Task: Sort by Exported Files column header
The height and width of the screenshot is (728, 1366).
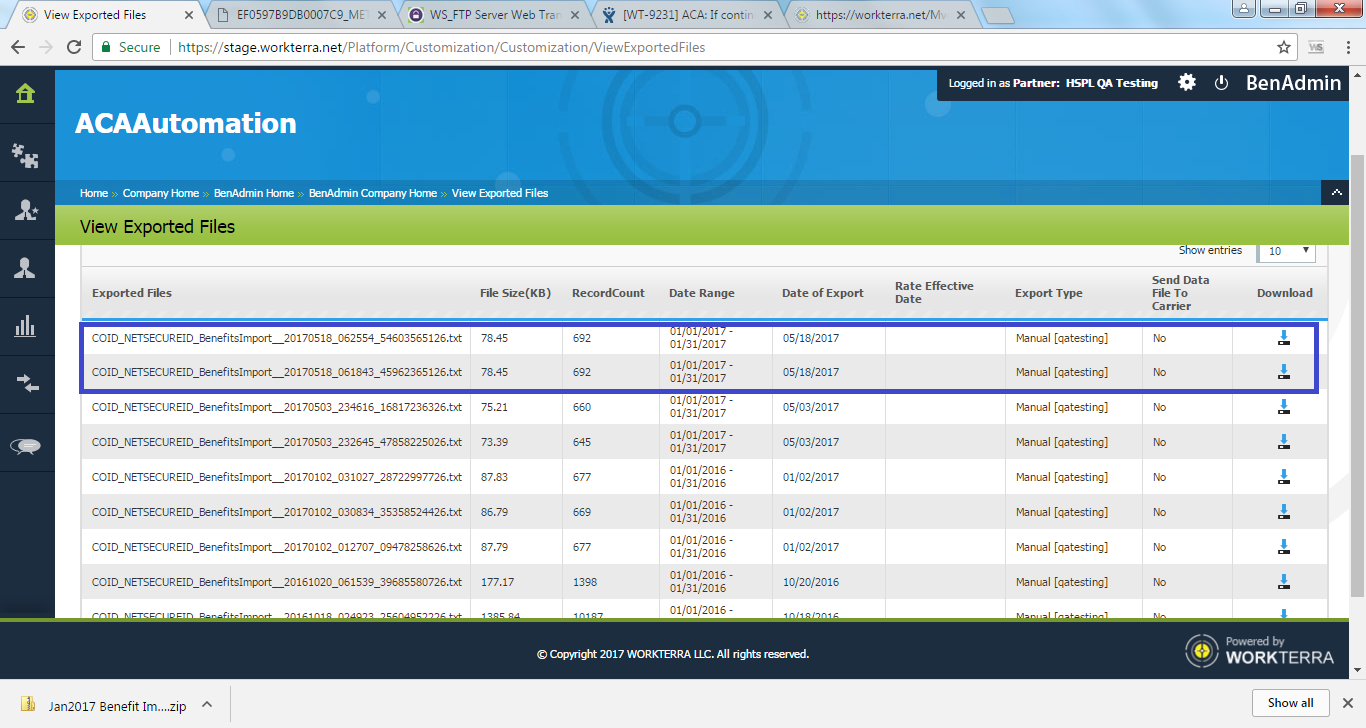Action: click(x=132, y=293)
